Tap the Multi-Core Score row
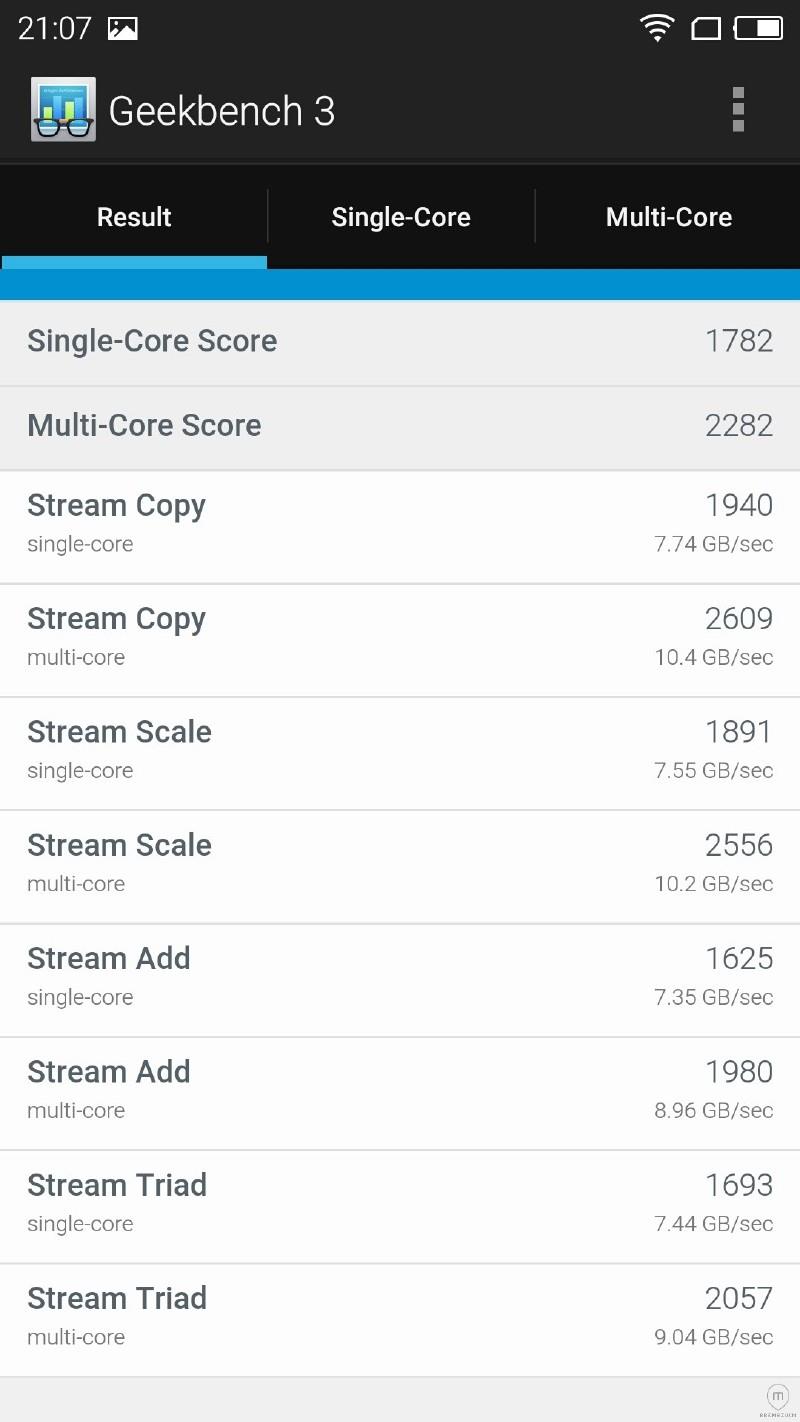Image resolution: width=800 pixels, height=1422 pixels. pos(400,427)
